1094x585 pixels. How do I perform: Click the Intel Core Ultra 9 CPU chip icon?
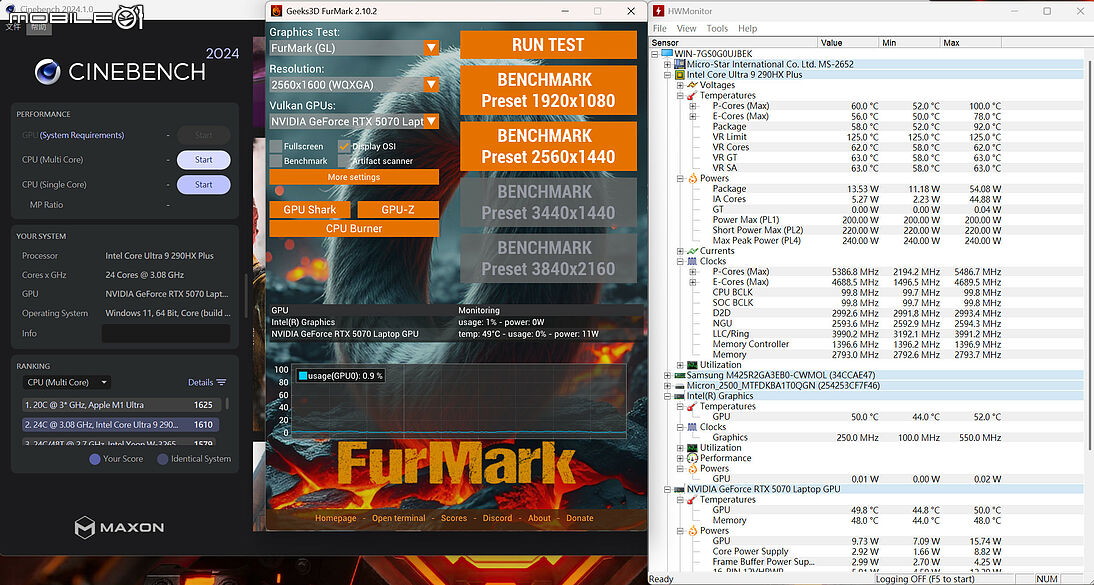coord(680,75)
